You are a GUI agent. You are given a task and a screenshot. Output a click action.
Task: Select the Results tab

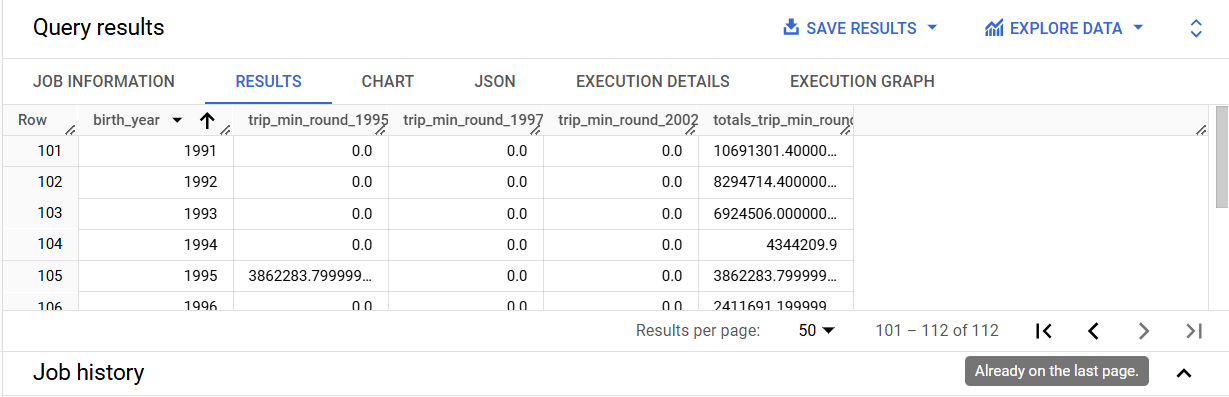pyautogui.click(x=268, y=82)
